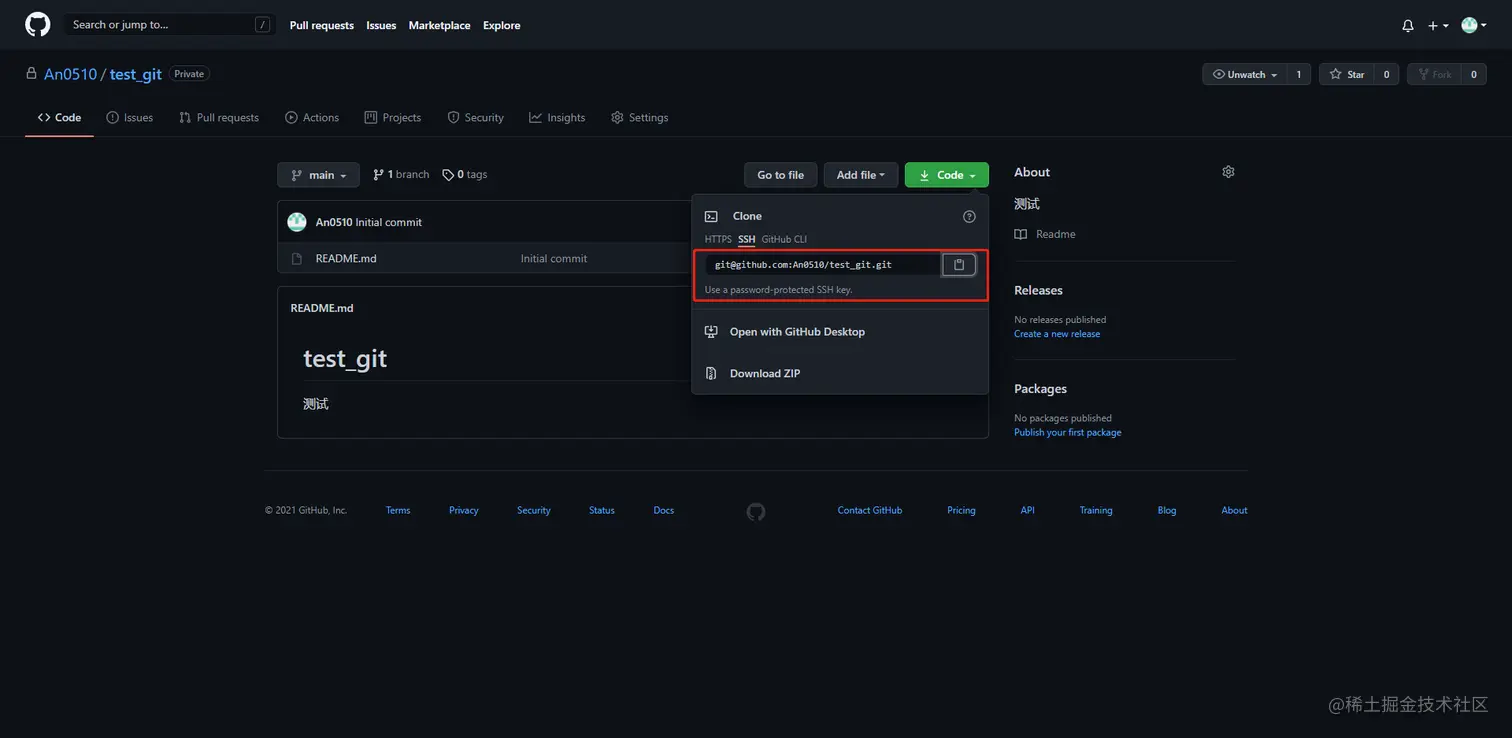
Task: Open footer Status link
Action: point(602,510)
